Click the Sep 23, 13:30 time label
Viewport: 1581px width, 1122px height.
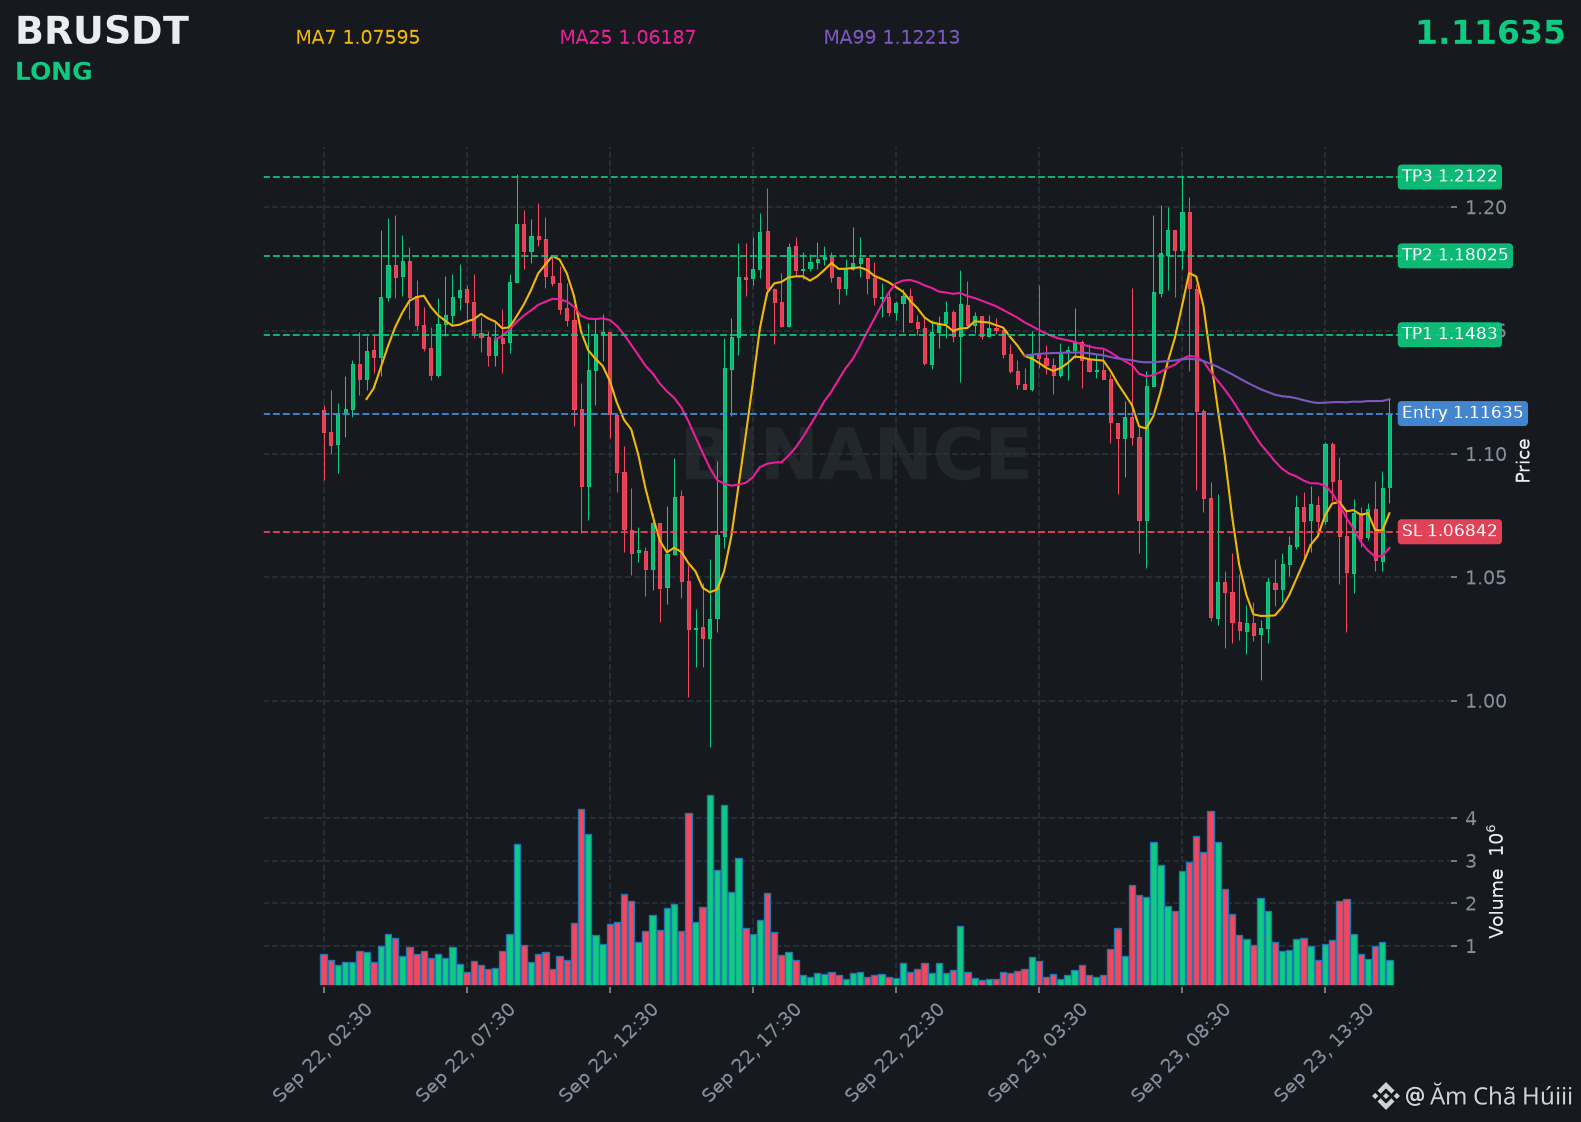click(1324, 1053)
